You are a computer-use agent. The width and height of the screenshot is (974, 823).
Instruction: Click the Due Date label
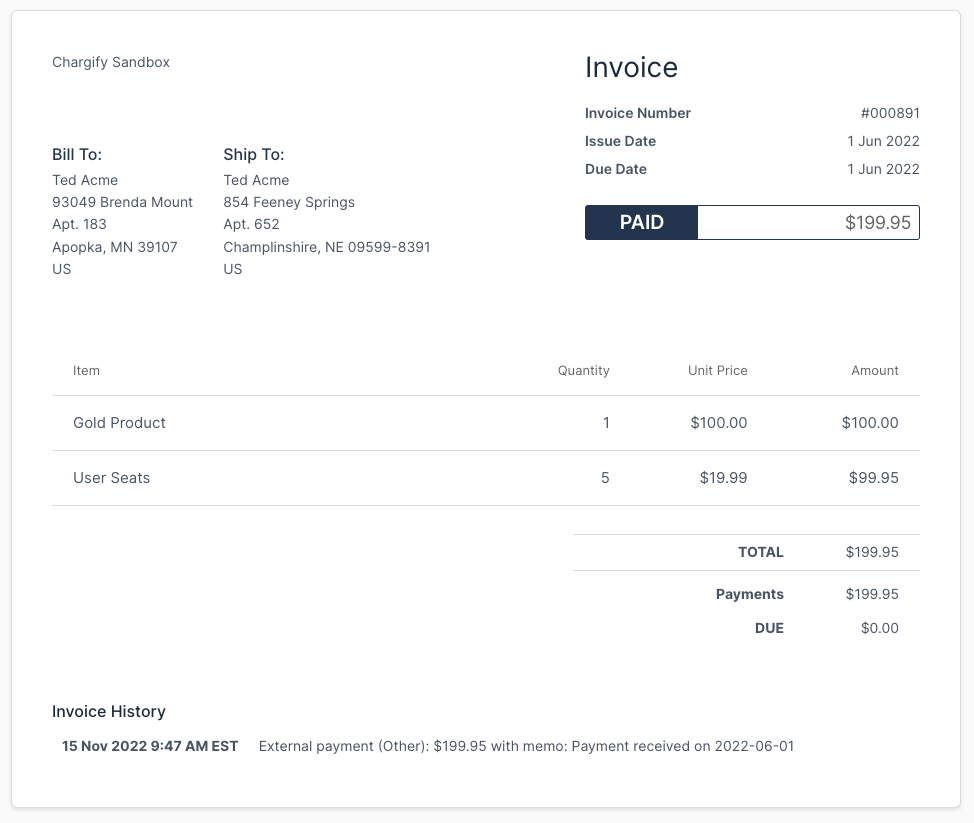click(x=616, y=169)
